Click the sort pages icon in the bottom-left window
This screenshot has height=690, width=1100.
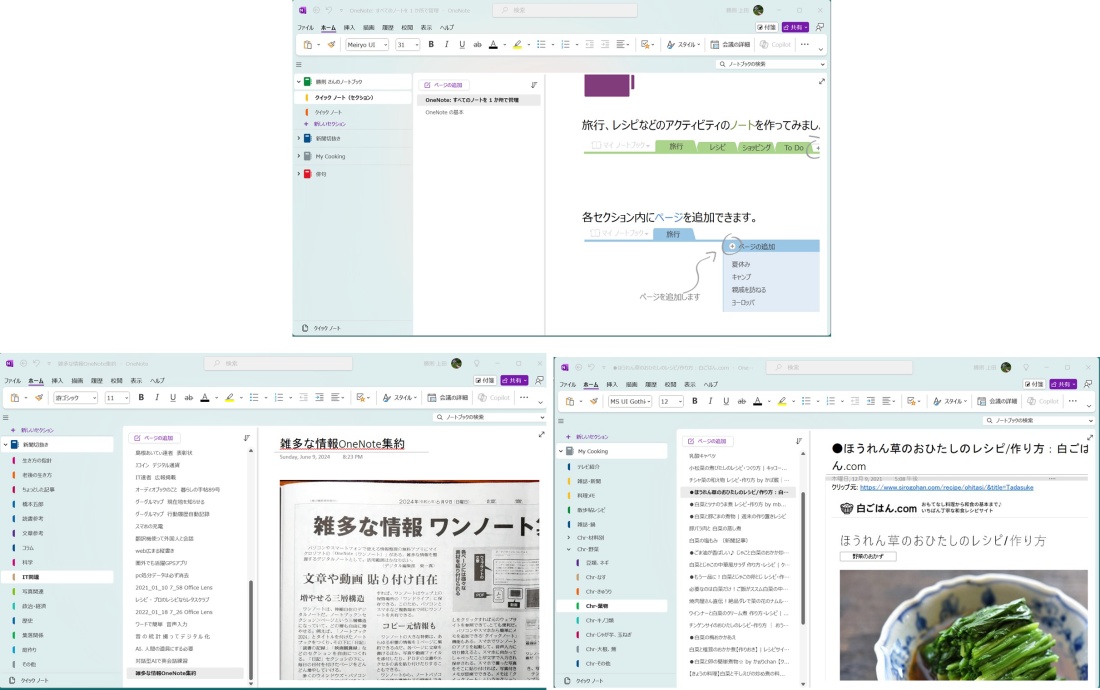coord(247,438)
